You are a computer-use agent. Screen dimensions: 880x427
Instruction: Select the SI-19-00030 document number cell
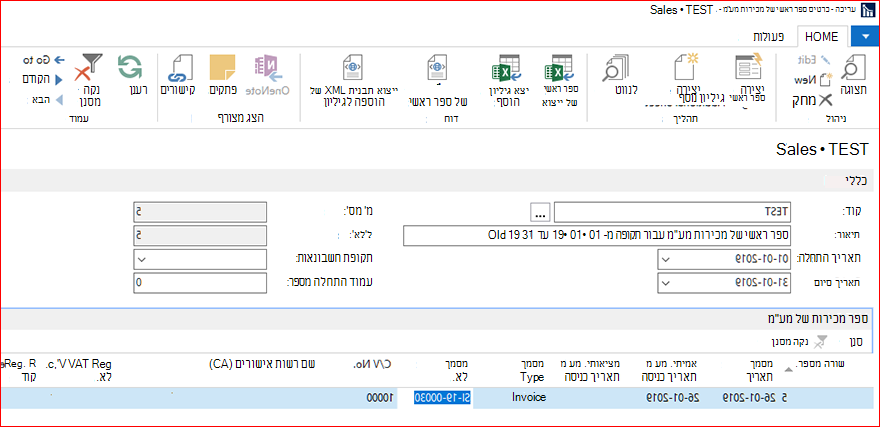coord(444,398)
